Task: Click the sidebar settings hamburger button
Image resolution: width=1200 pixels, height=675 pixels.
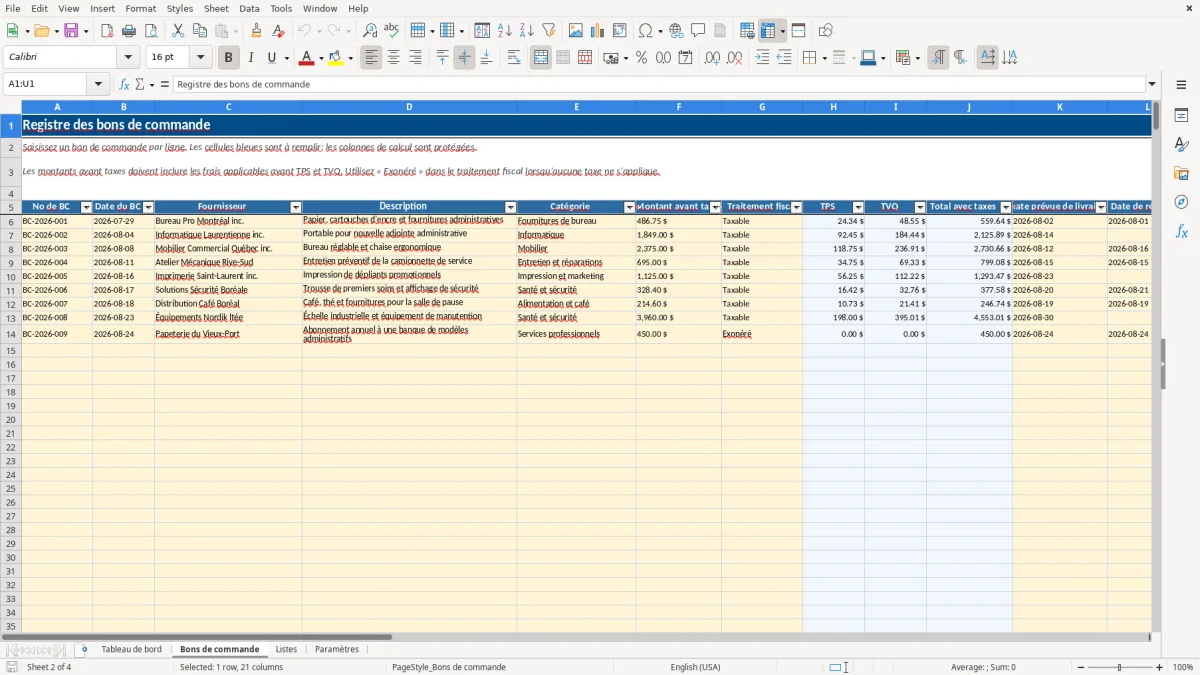Action: tap(1181, 85)
